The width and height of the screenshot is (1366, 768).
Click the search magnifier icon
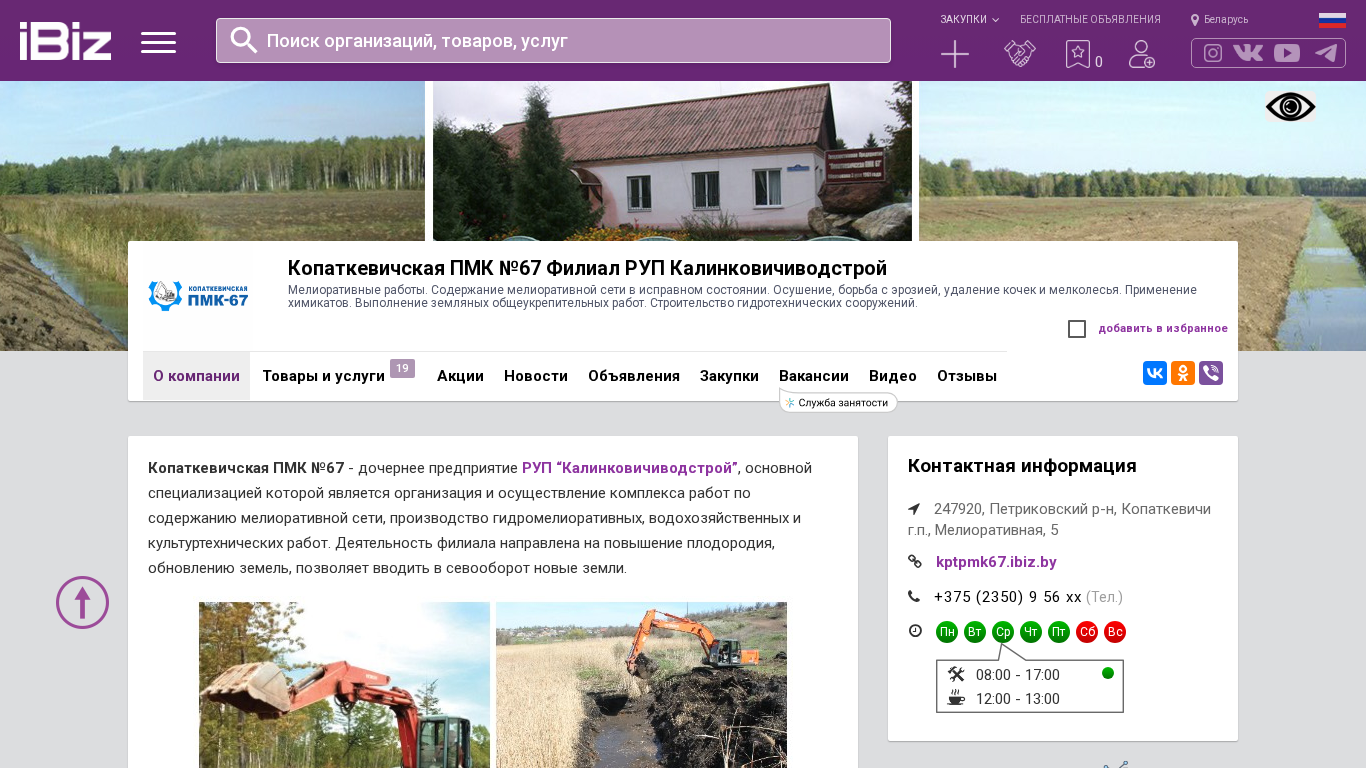[x=244, y=40]
